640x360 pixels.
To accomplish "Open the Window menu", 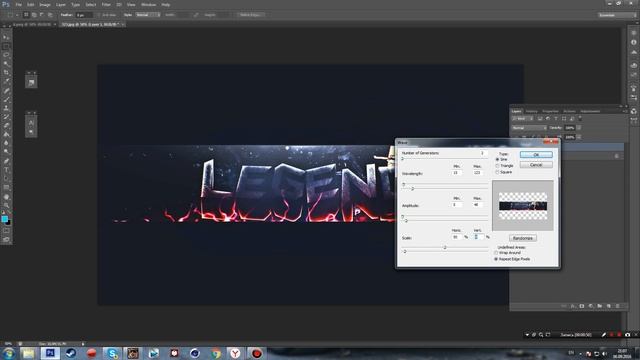I will tap(148, 4).
